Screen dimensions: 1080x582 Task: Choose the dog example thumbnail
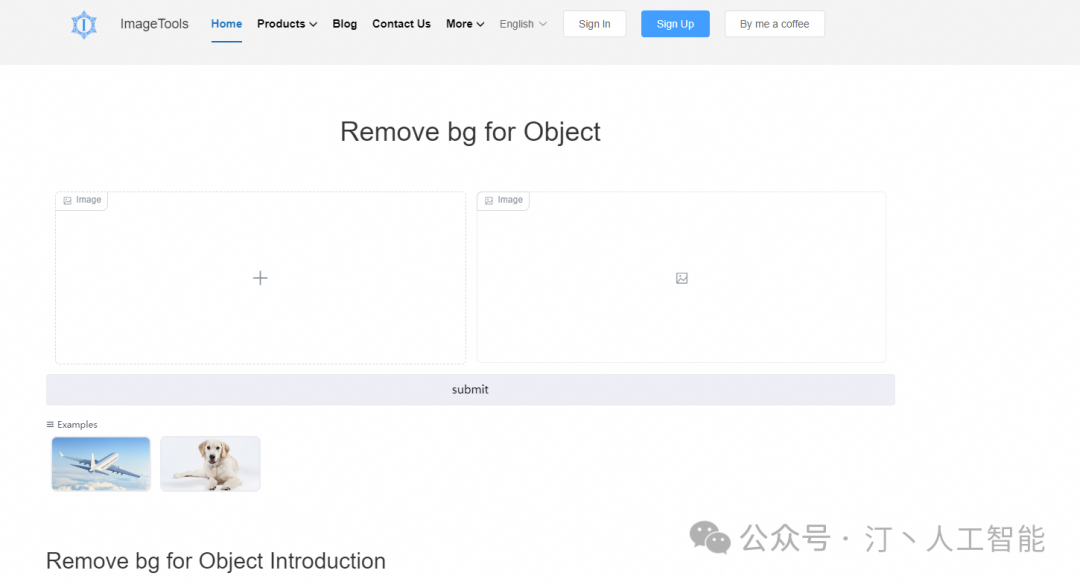(x=210, y=464)
